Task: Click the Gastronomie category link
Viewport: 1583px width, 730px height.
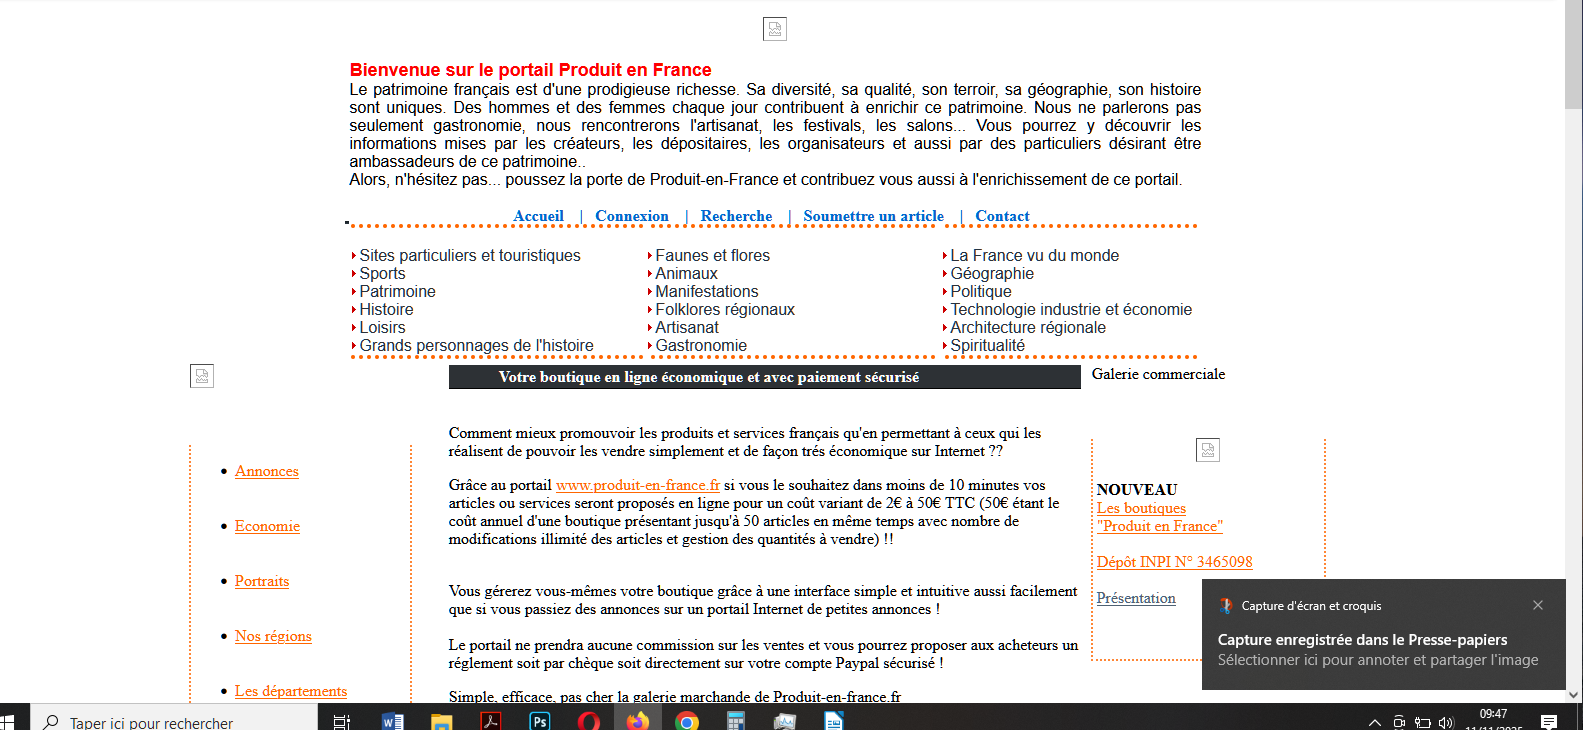Action: pyautogui.click(x=700, y=346)
